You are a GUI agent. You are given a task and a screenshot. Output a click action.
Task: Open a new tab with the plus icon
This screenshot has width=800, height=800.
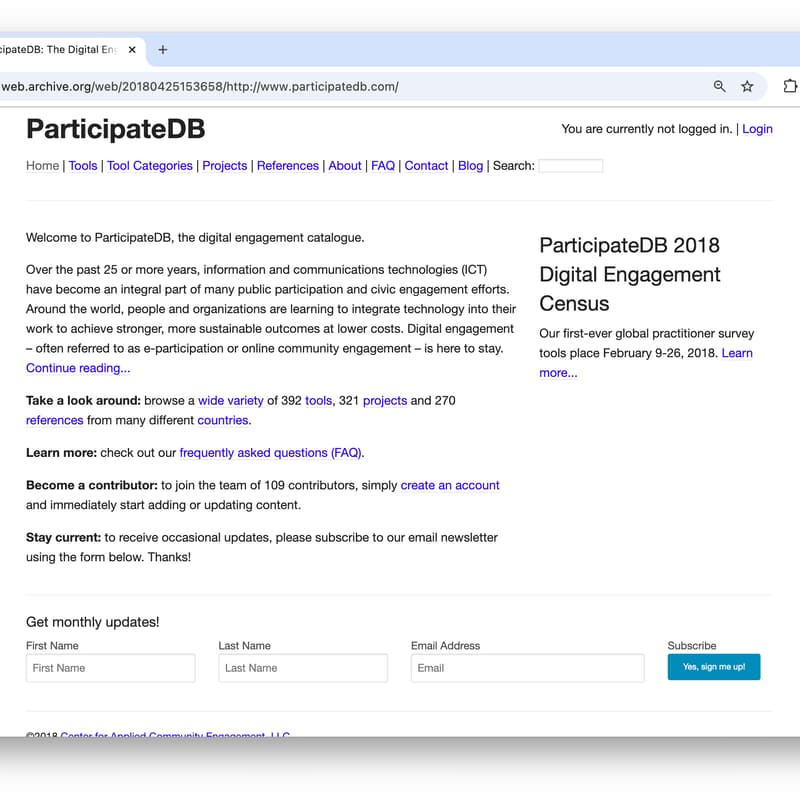(x=163, y=48)
